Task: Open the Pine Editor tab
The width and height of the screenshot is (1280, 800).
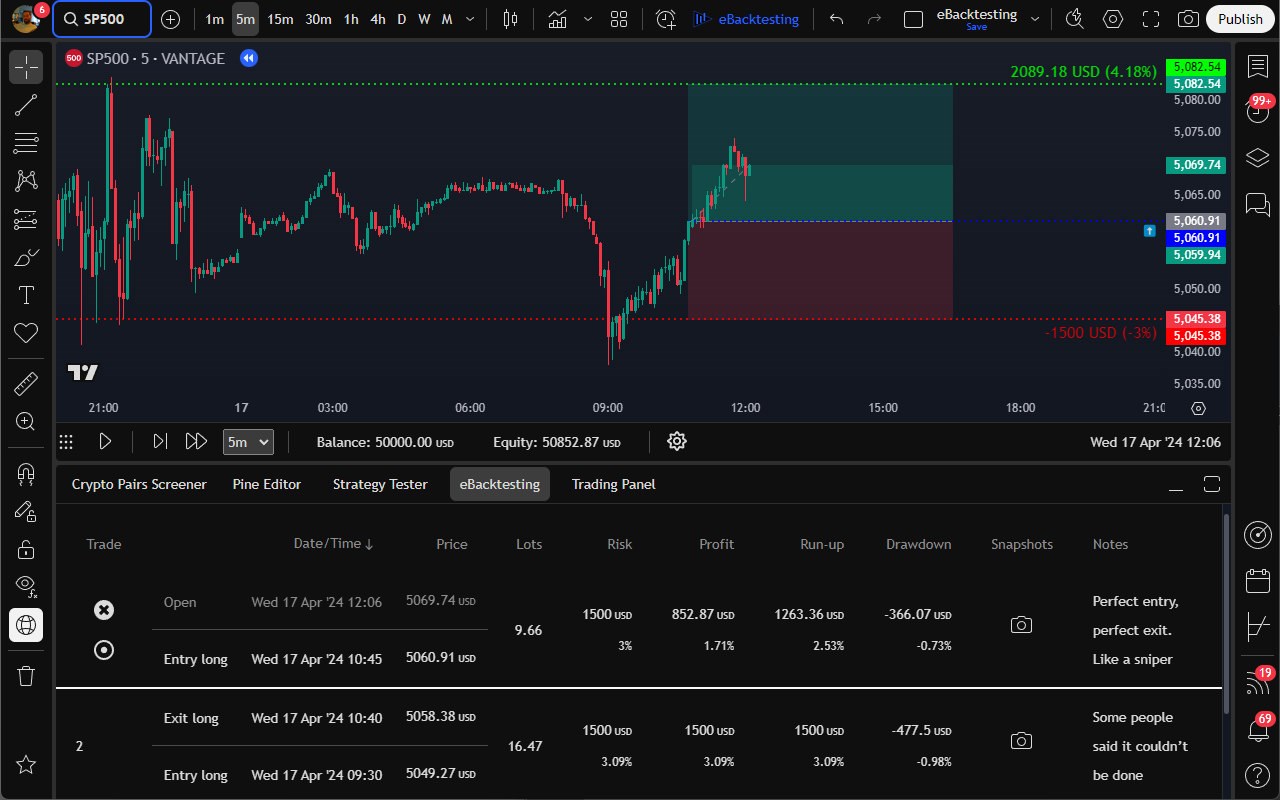Action: 267,484
